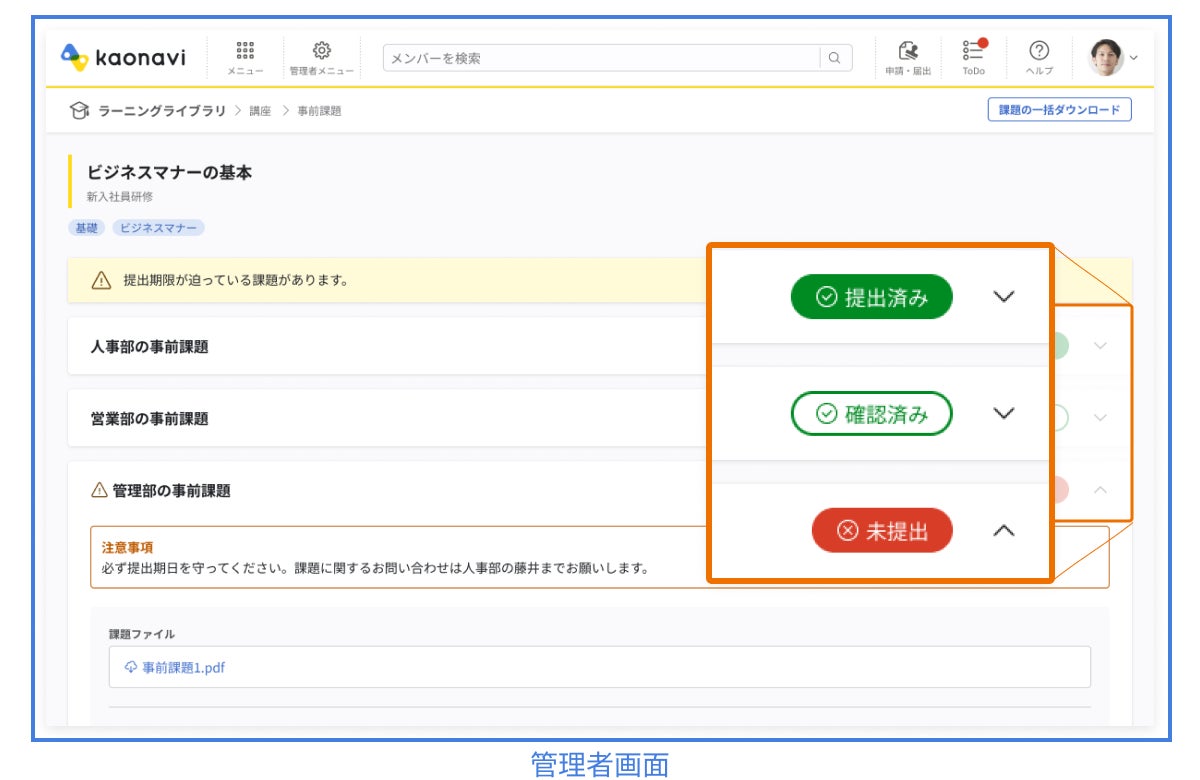This screenshot has height=780, width=1200.
Task: Click the 基礎 tag
Action: tap(86, 228)
